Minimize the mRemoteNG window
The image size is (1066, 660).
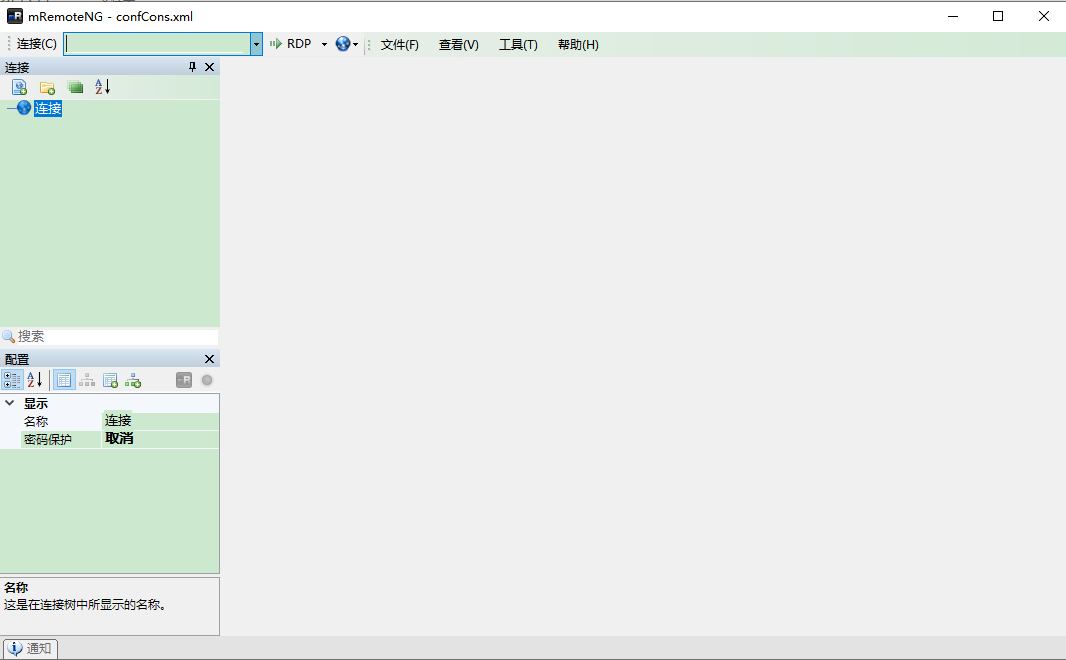click(953, 16)
